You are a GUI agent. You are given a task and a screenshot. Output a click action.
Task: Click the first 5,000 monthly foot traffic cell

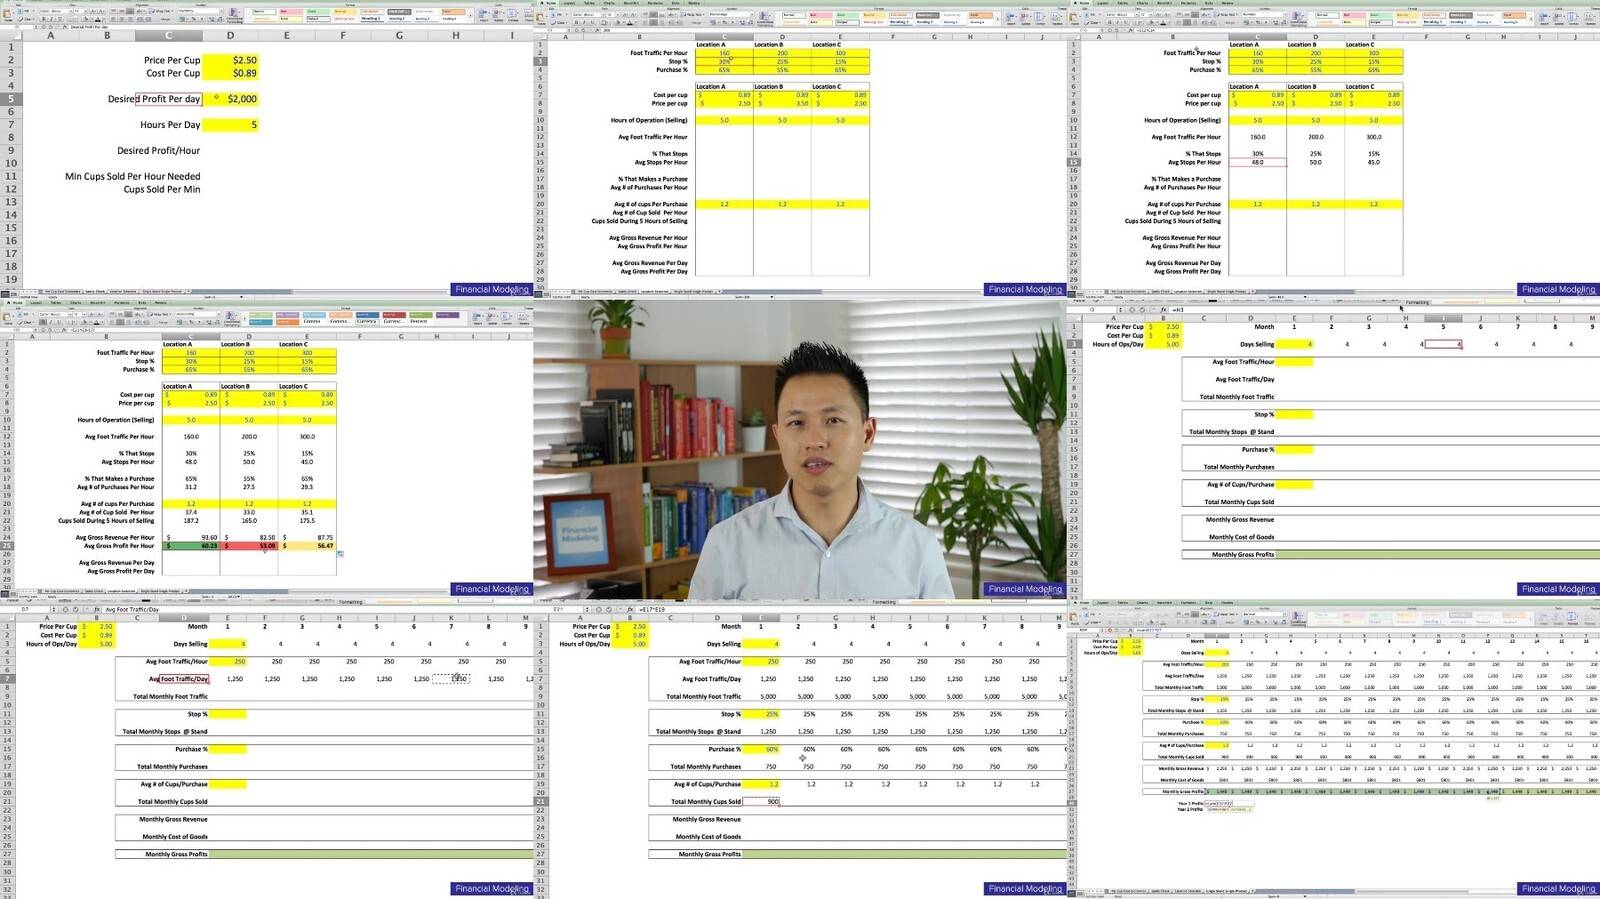point(761,697)
